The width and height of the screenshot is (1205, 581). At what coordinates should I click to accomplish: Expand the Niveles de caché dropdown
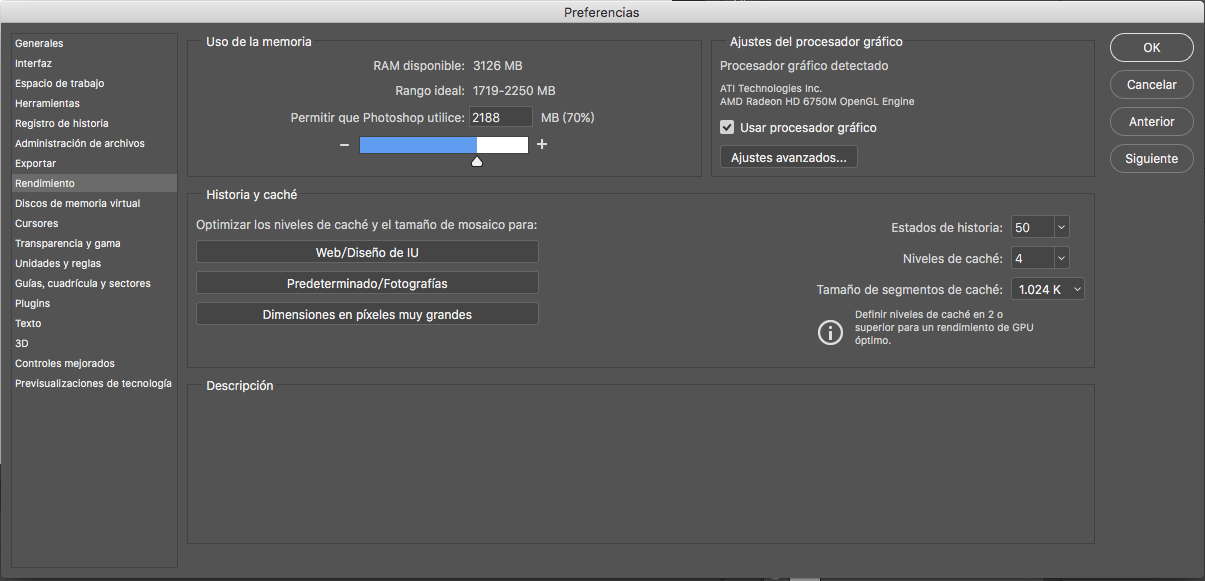1040,258
